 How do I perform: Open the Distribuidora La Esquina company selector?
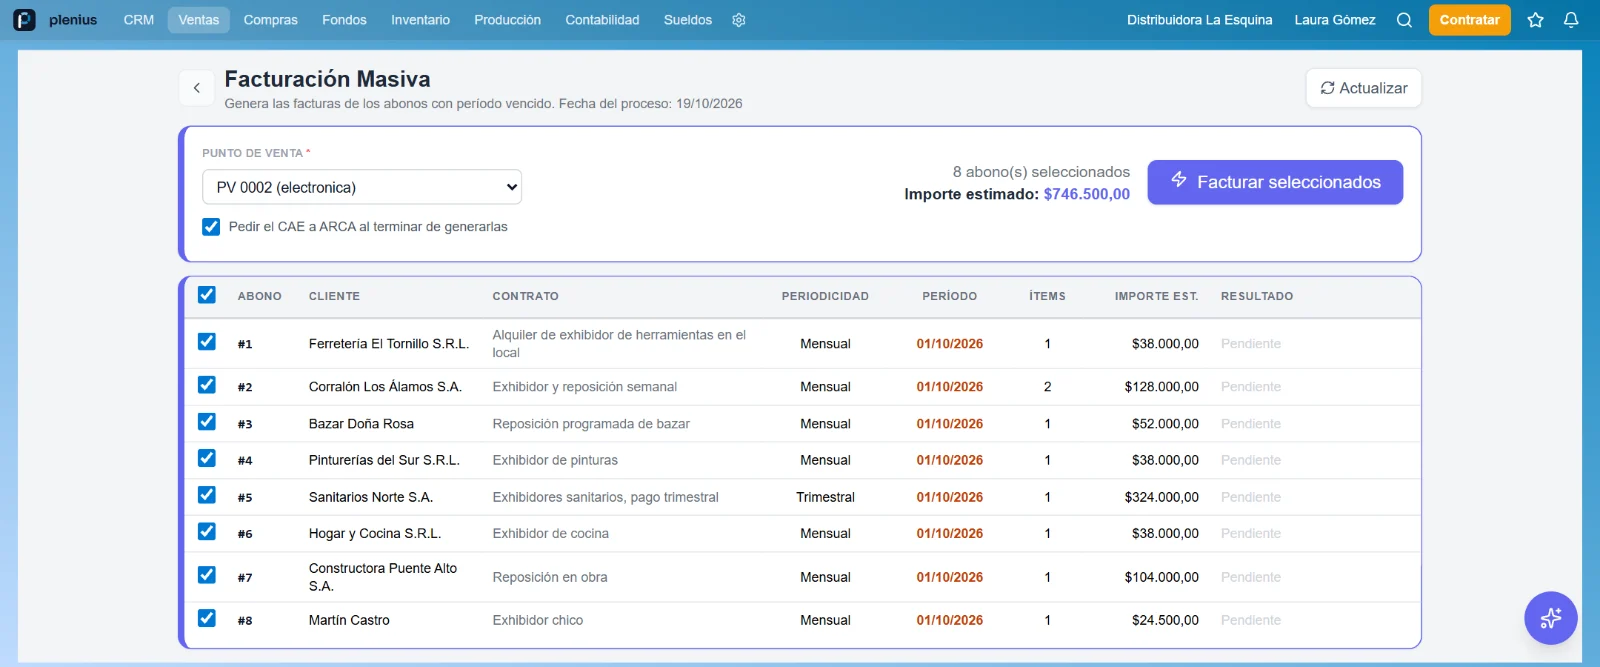coord(1199,20)
